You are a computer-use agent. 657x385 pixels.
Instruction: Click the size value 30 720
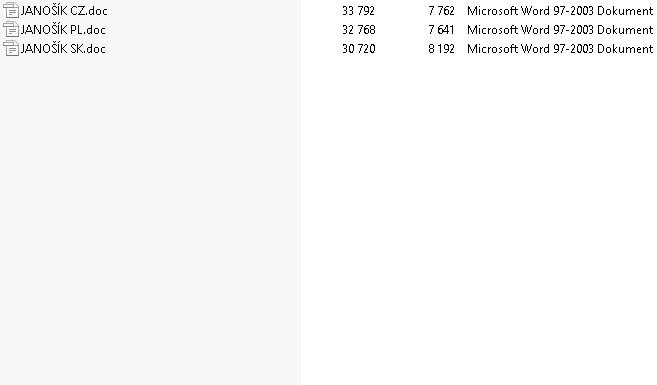point(359,49)
